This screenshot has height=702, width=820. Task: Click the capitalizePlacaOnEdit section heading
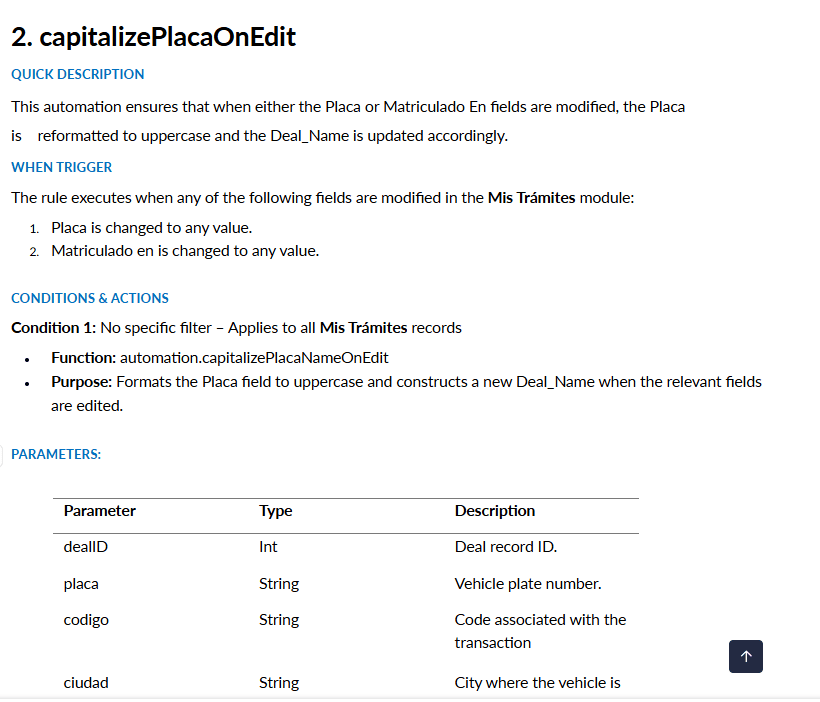pyautogui.click(x=154, y=37)
